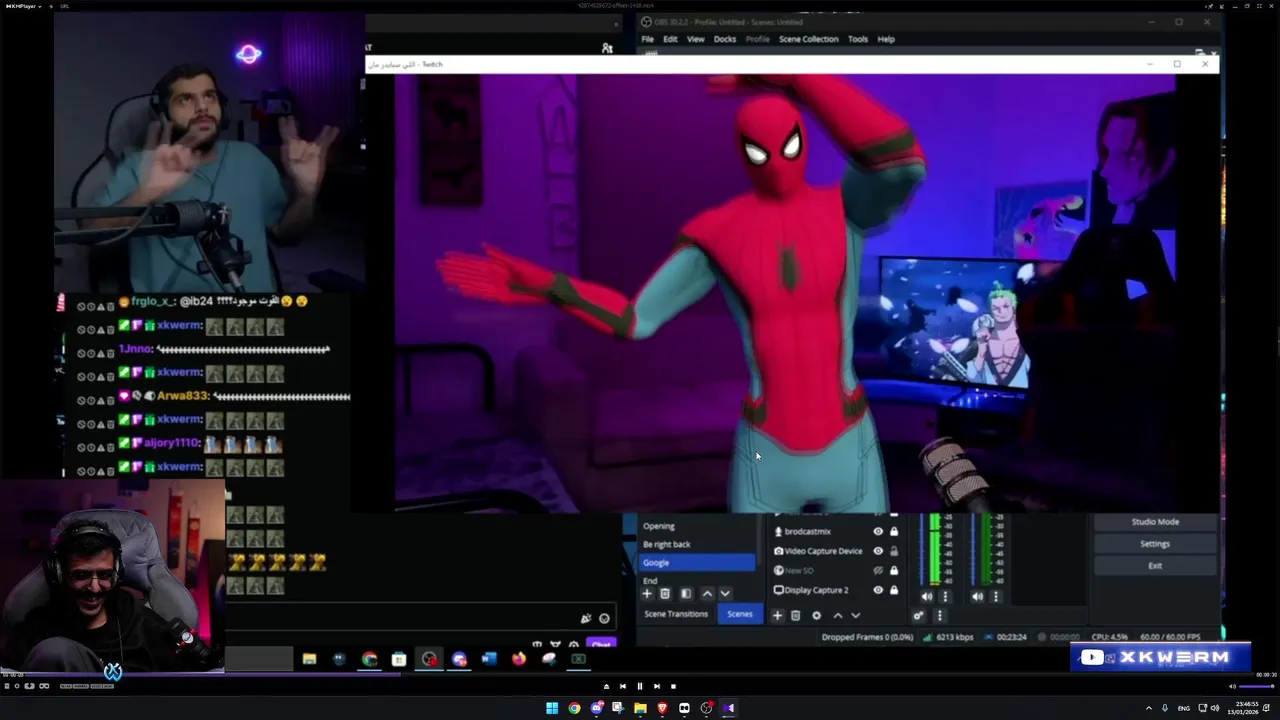
Task: Toggle visibility of Video Capture Device source
Action: pos(878,551)
